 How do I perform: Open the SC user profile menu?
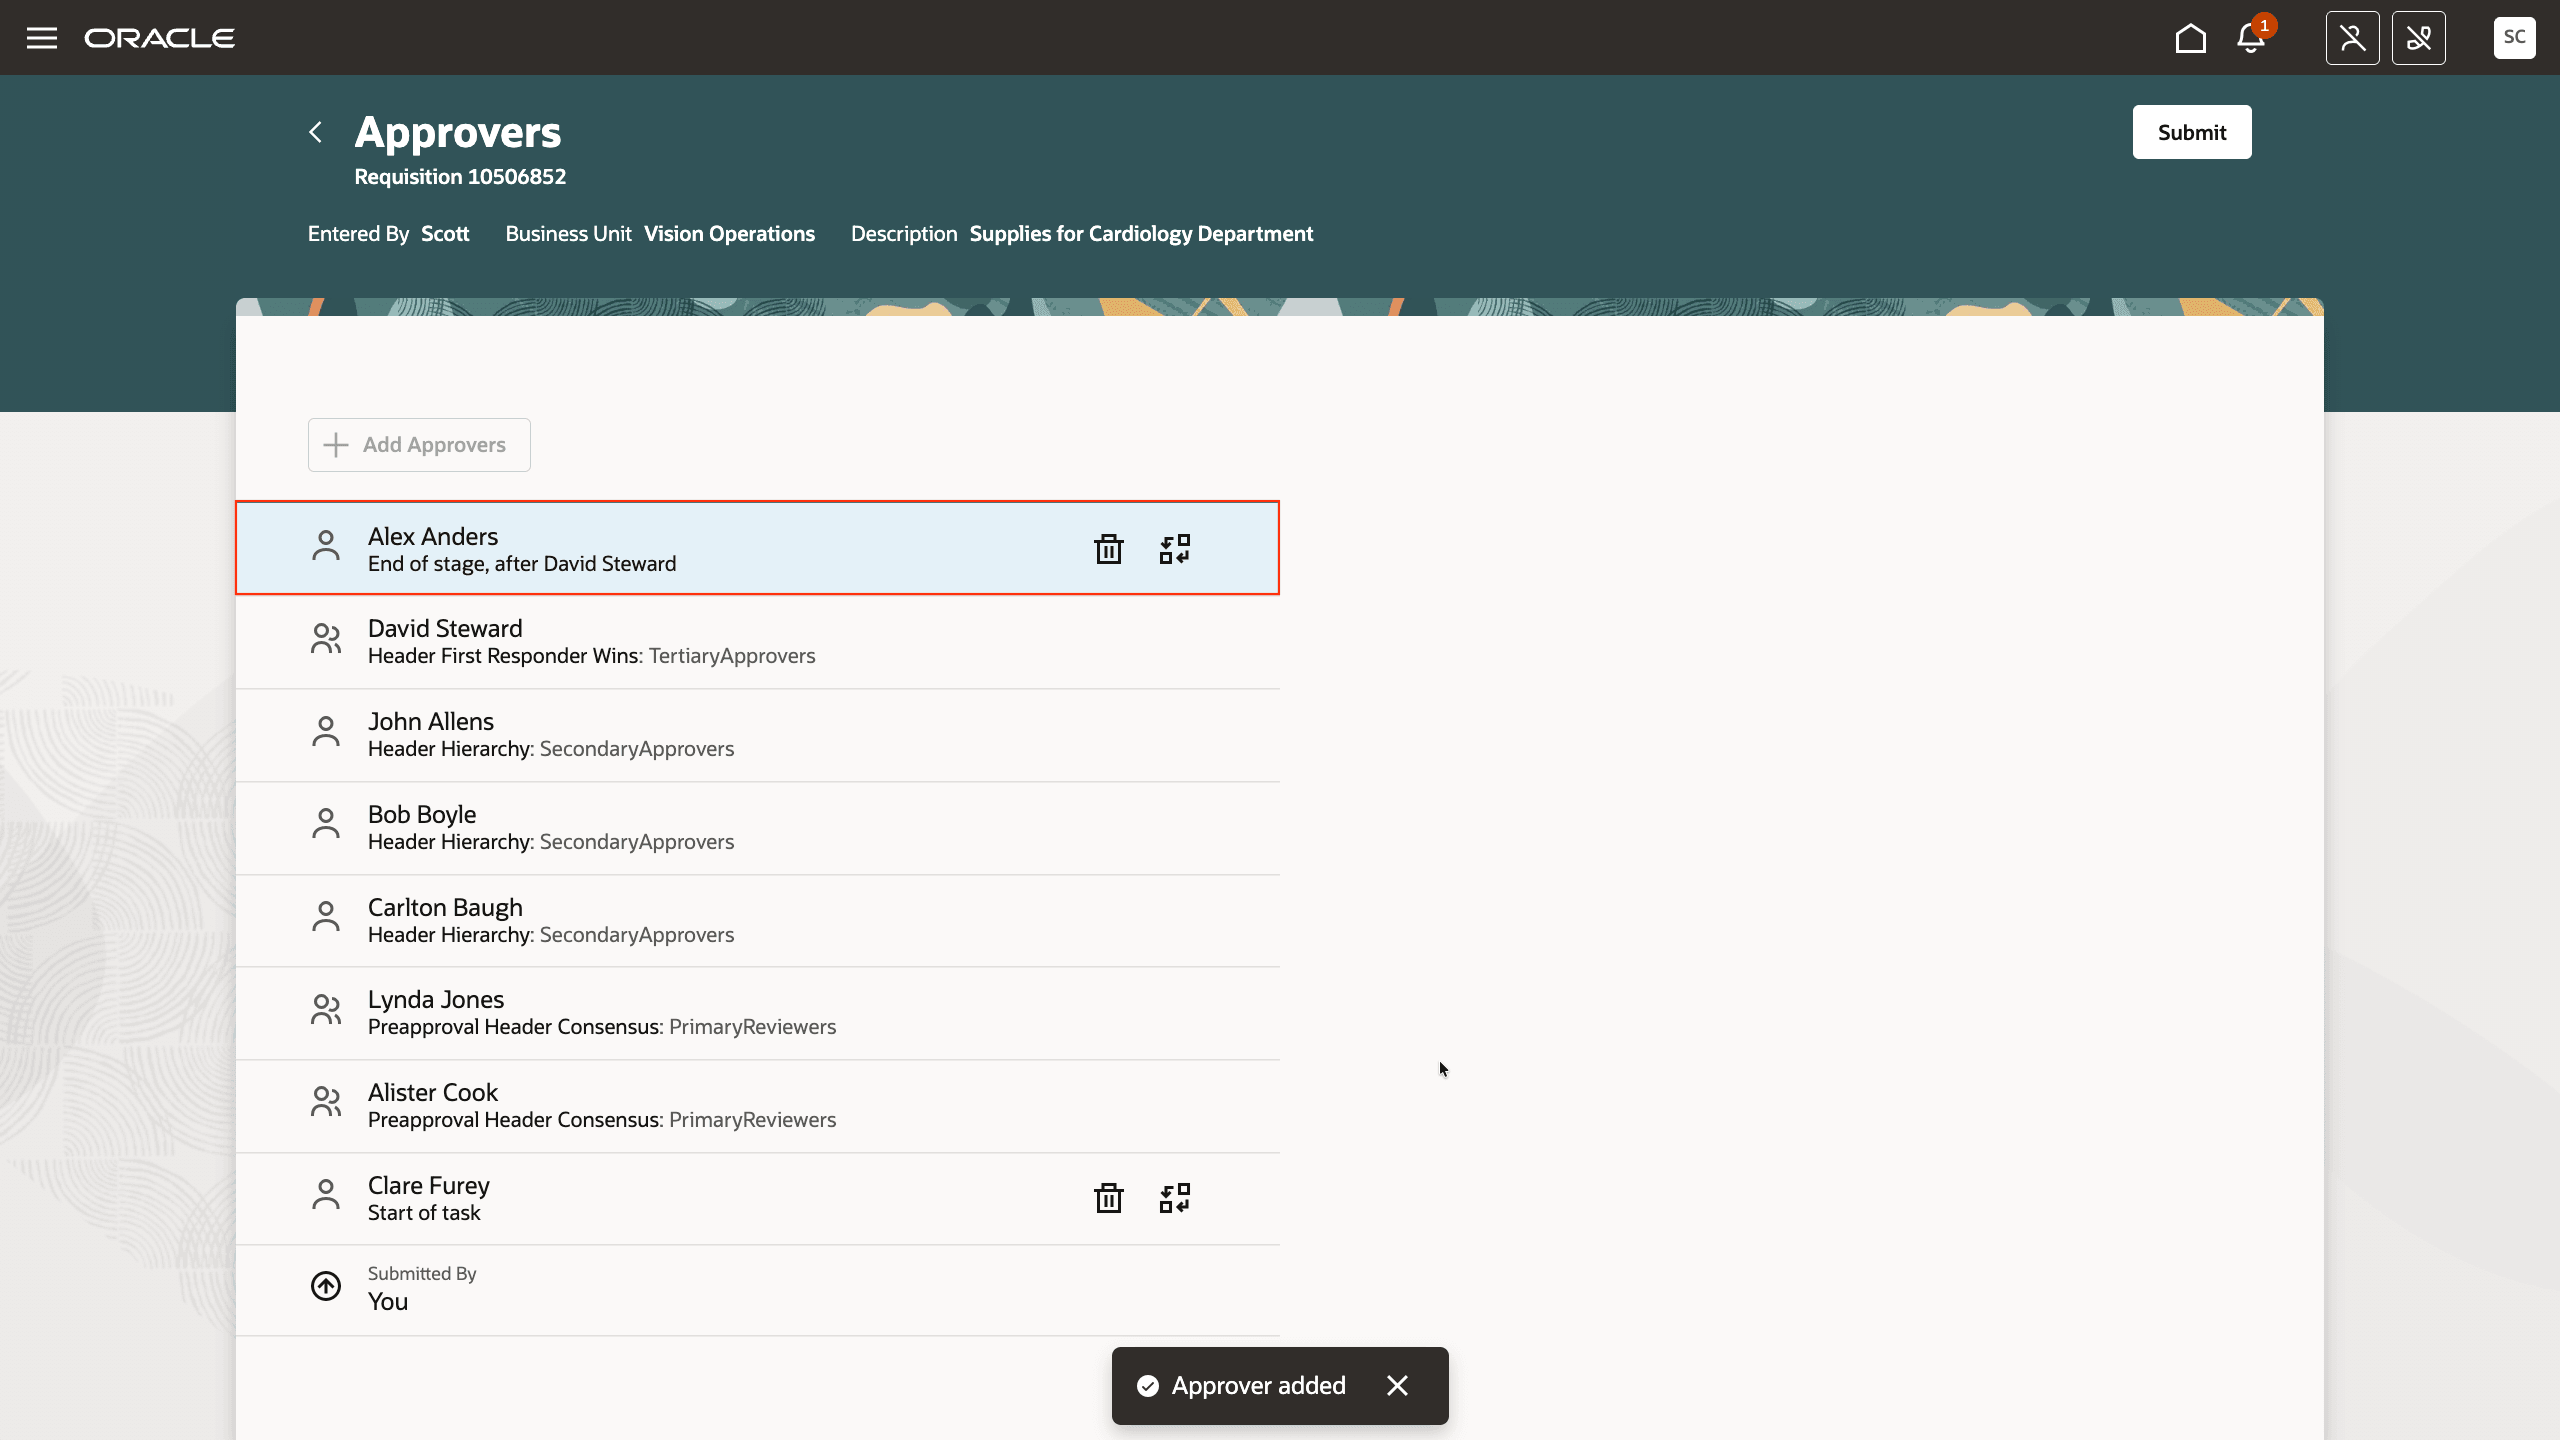pyautogui.click(x=2514, y=38)
